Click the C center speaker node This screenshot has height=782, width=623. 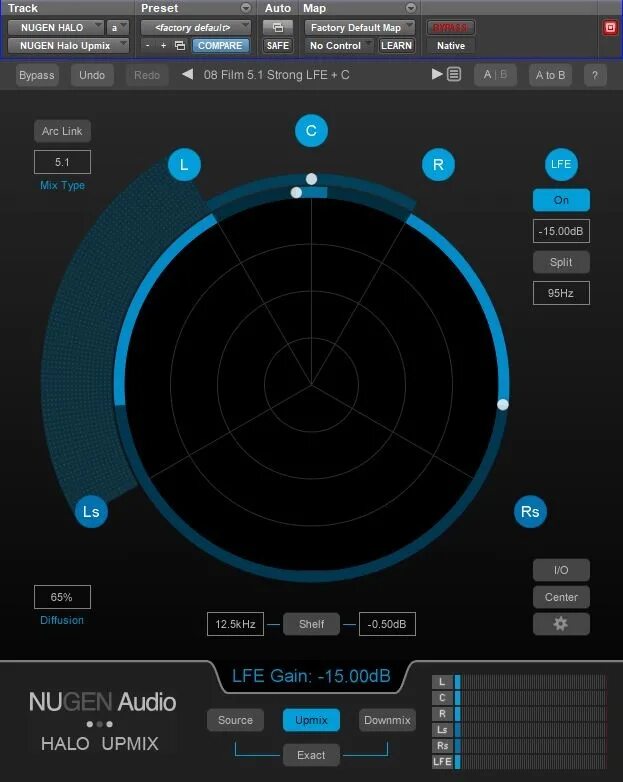(x=311, y=131)
